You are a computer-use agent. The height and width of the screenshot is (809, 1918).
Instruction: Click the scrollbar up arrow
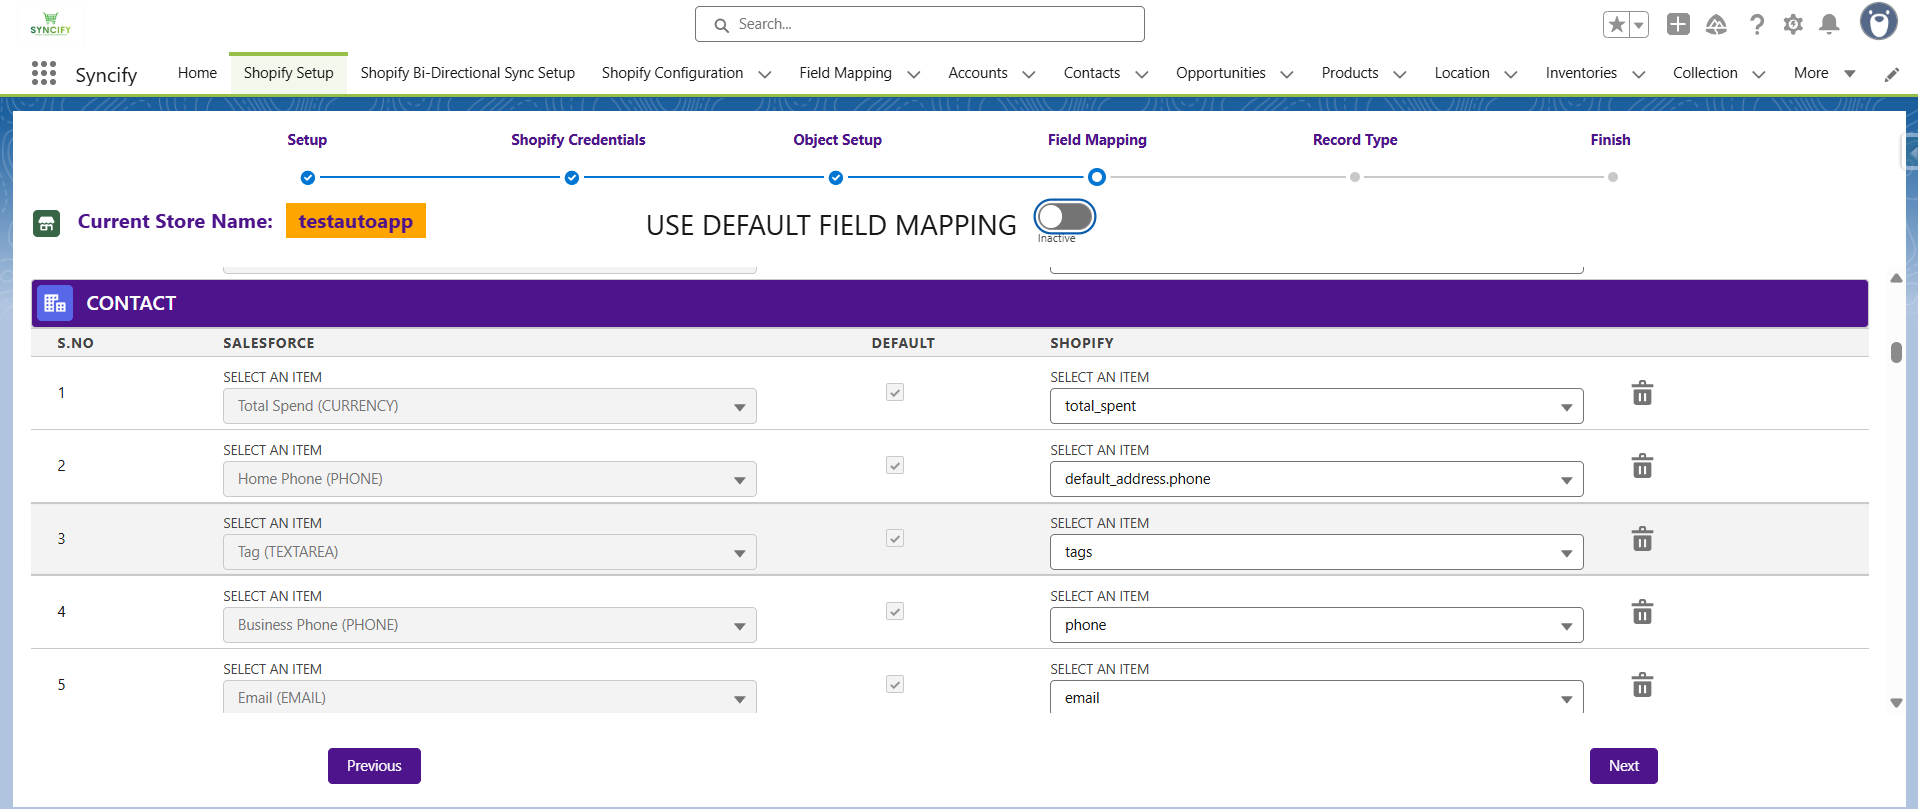1896,278
